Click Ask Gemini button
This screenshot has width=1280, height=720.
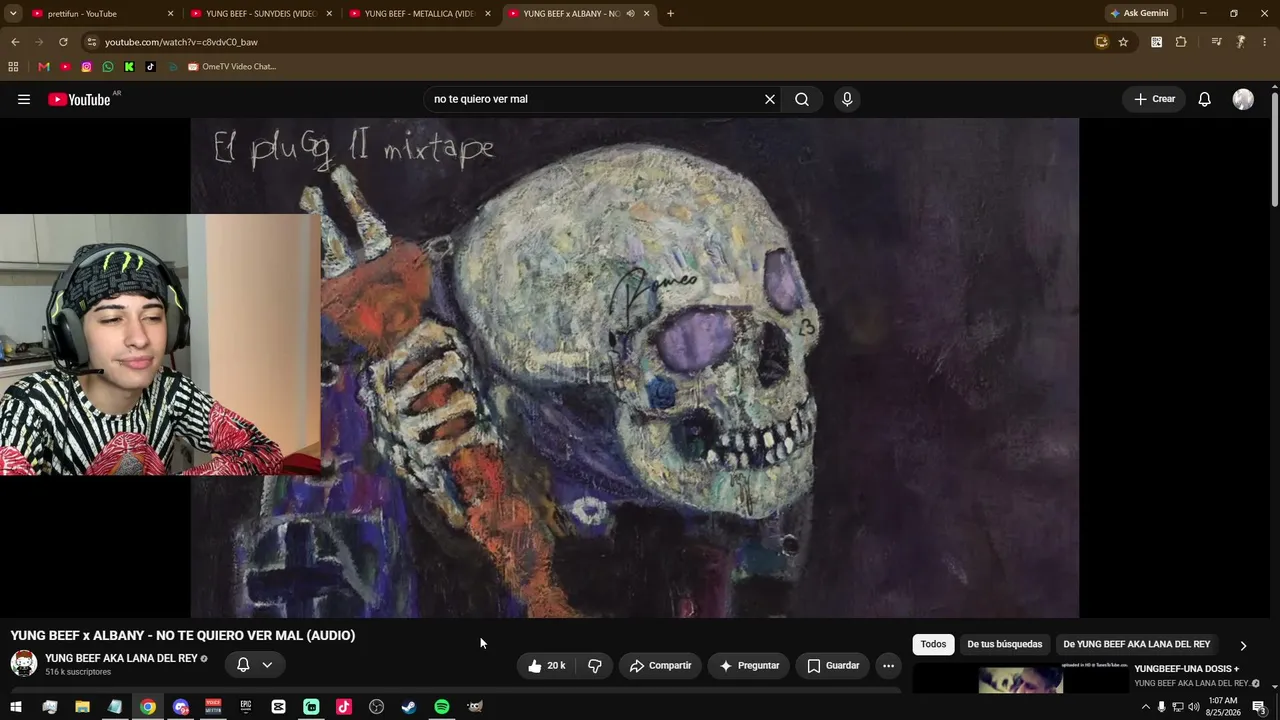coord(1139,14)
